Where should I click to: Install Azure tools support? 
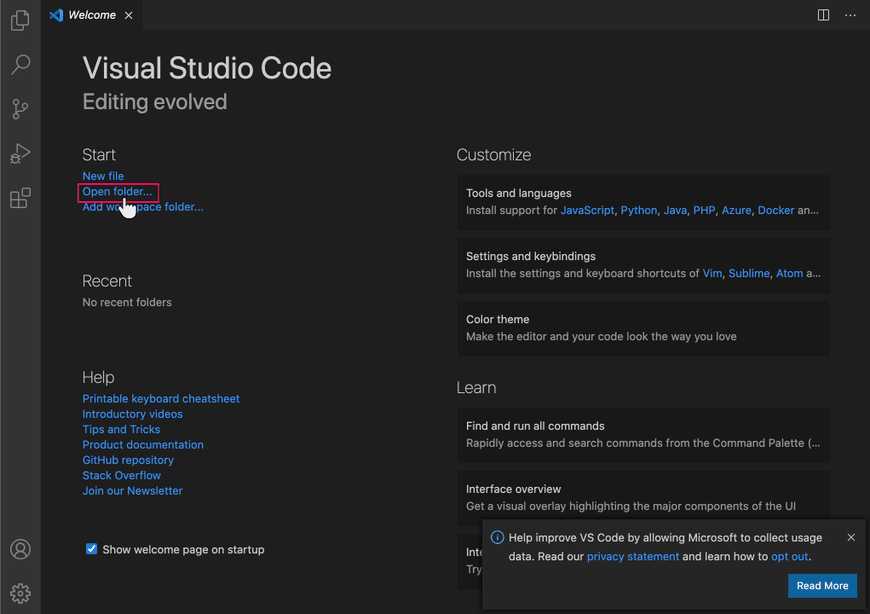tap(736, 210)
